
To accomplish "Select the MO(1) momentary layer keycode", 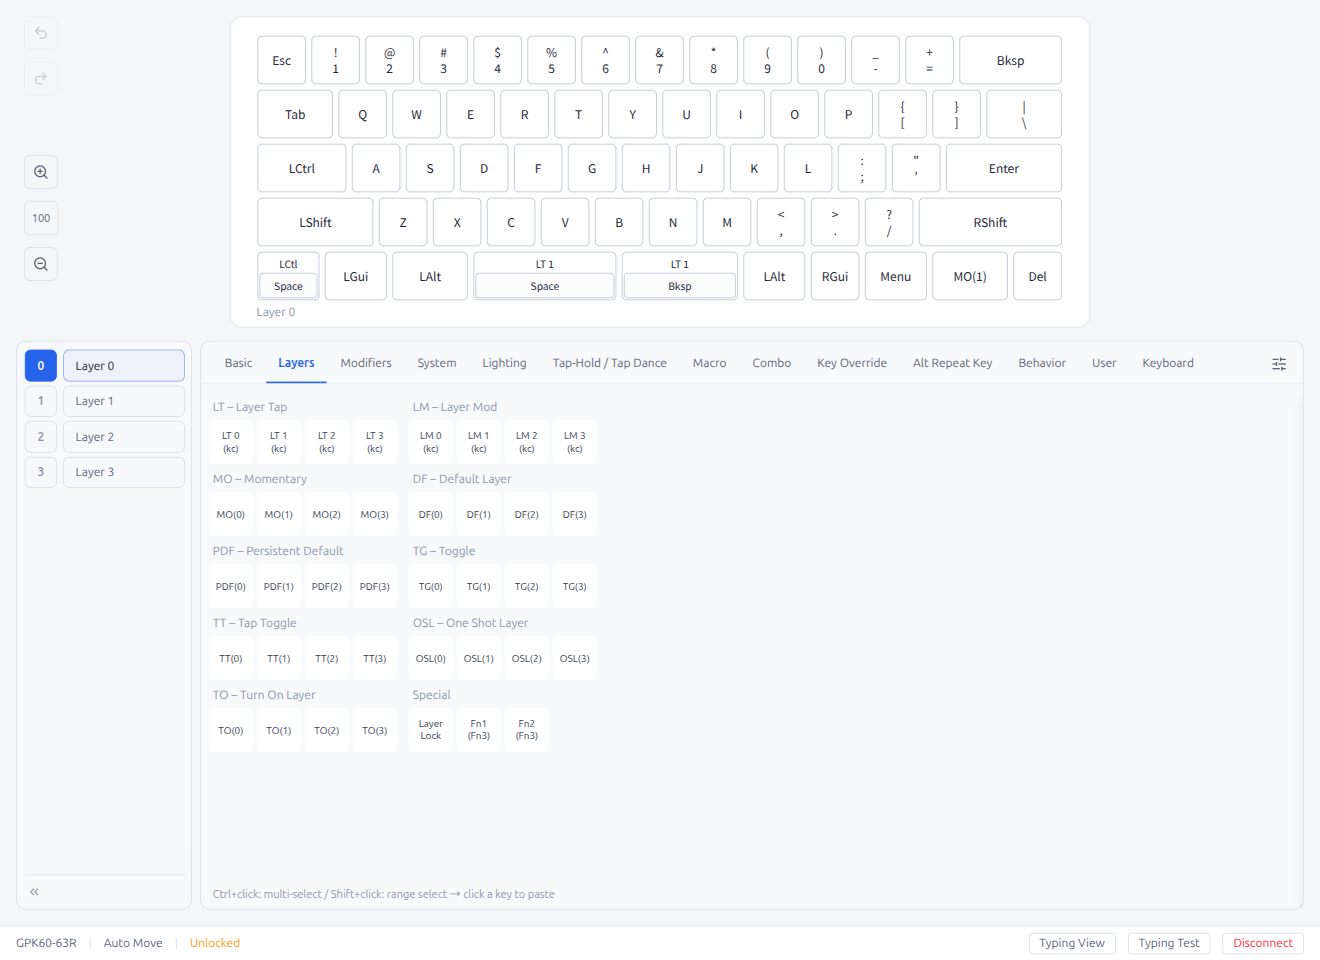I will click(278, 513).
